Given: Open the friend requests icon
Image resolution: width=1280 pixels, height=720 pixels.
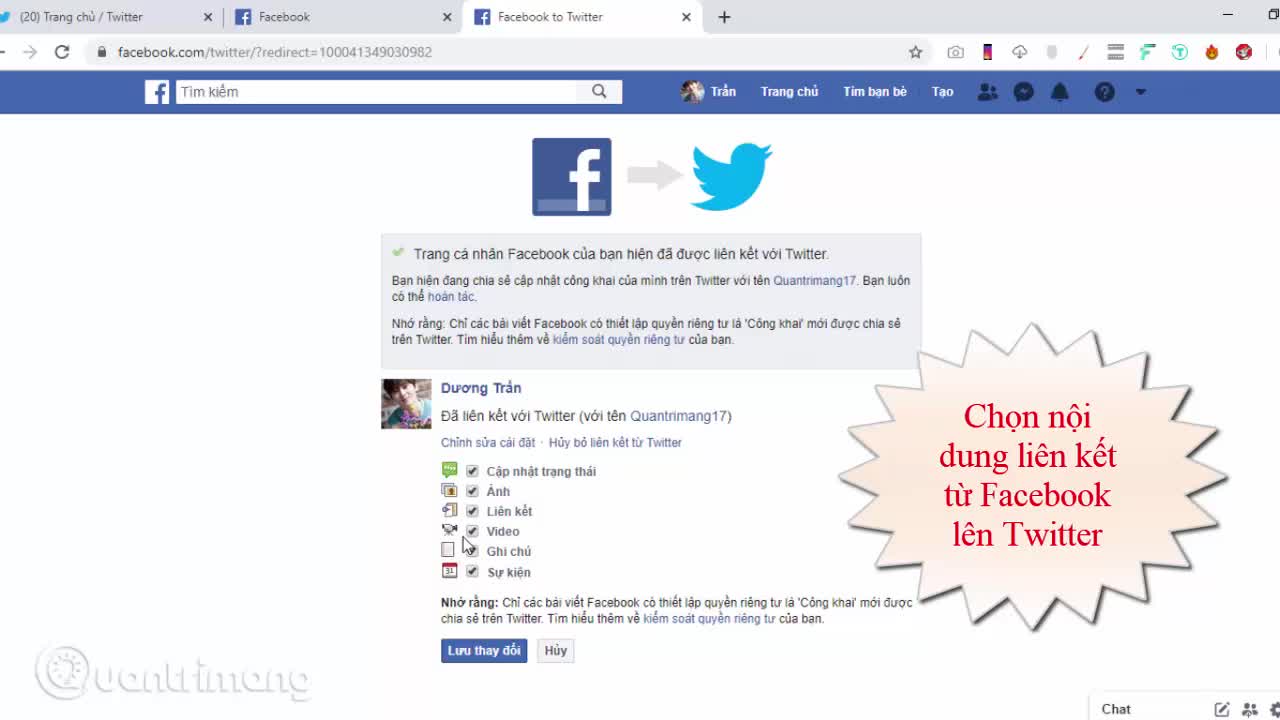Looking at the screenshot, I should coord(988,92).
